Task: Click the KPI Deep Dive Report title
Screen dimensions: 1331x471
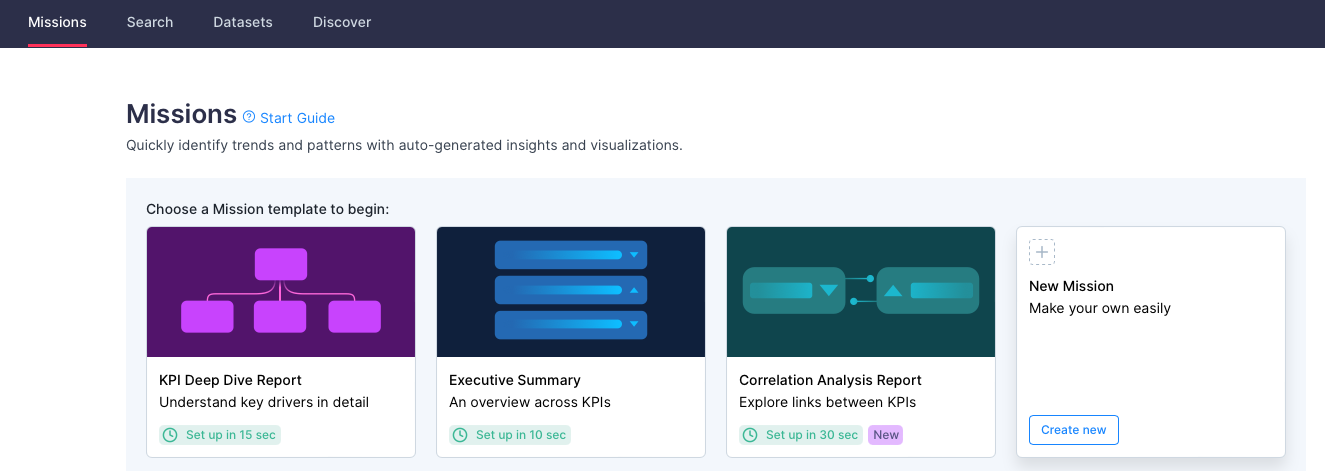Action: (x=230, y=380)
